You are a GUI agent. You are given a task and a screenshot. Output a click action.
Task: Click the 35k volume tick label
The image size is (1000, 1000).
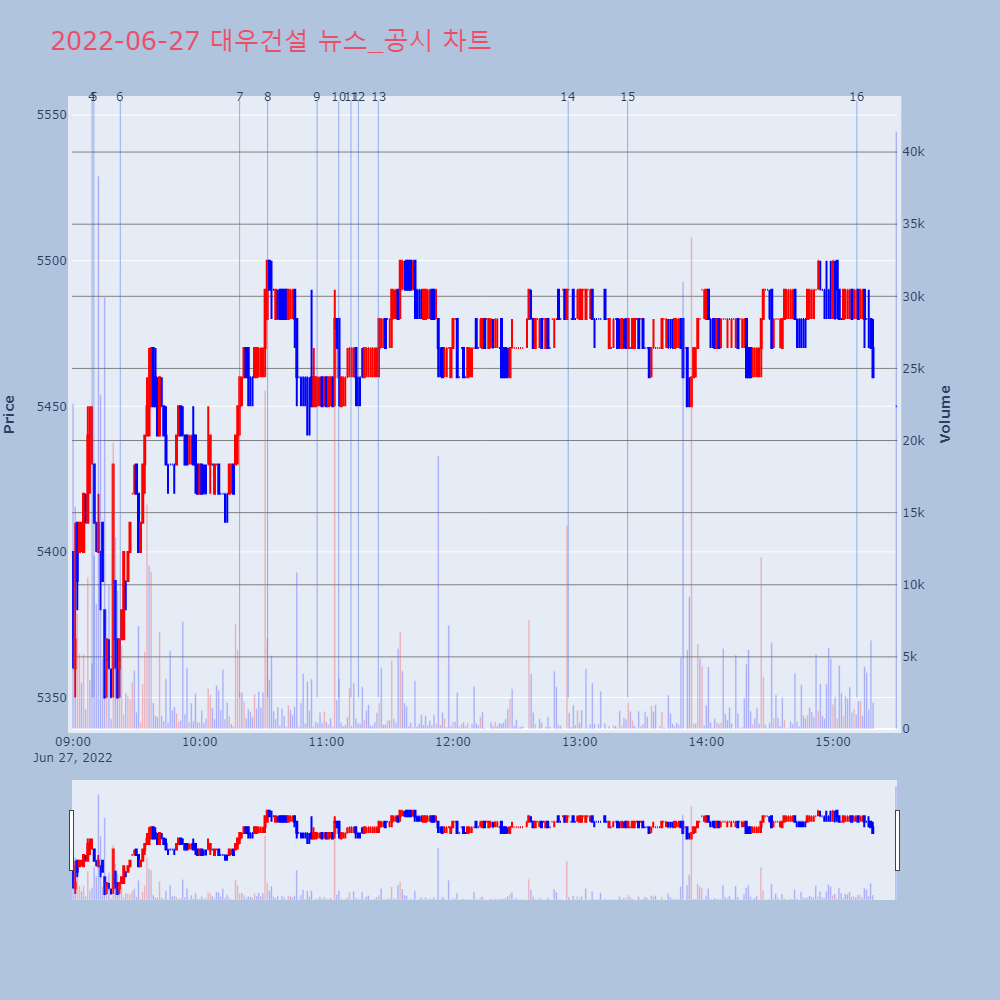click(x=913, y=224)
